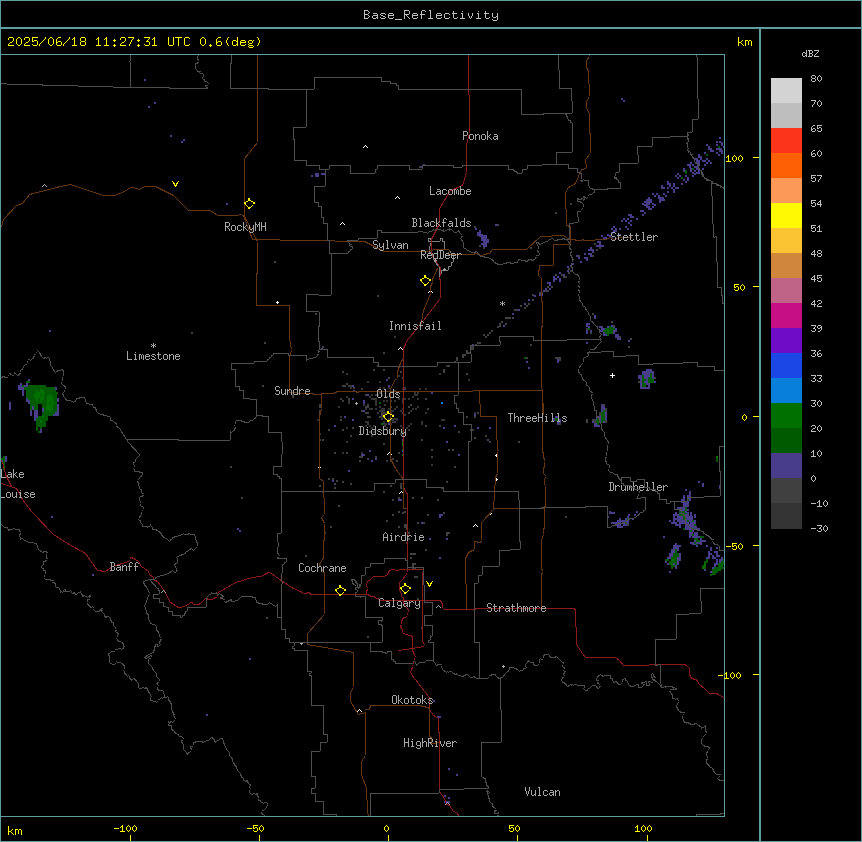
Task: Choose the light grey 70-80 dBZ swatch
Action: pyautogui.click(x=786, y=91)
